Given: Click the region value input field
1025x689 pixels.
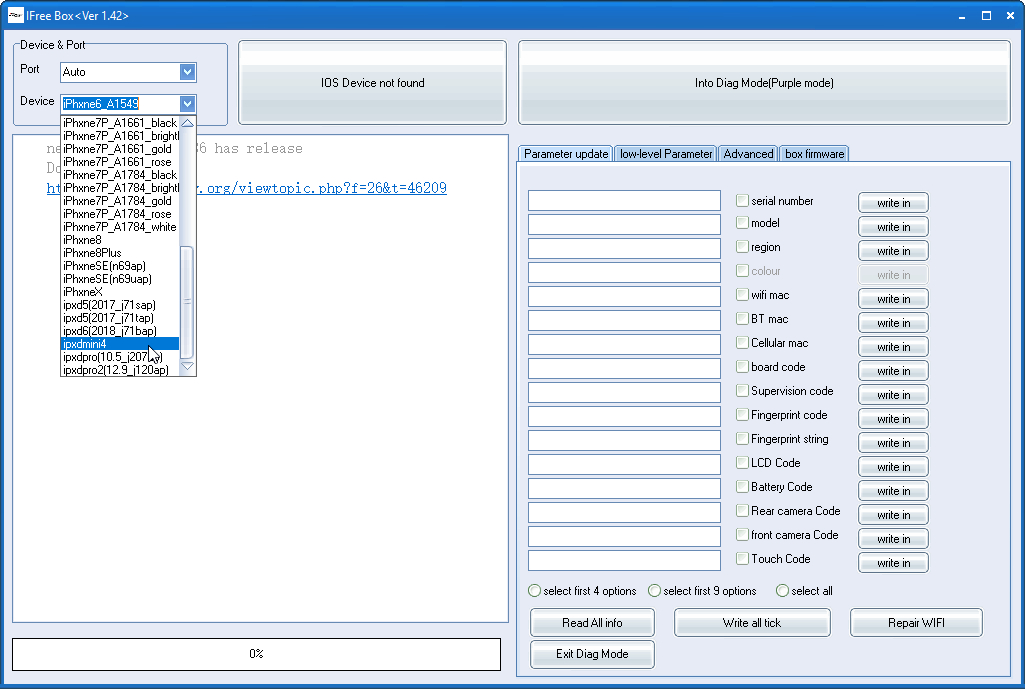Looking at the screenshot, I should 624,248.
